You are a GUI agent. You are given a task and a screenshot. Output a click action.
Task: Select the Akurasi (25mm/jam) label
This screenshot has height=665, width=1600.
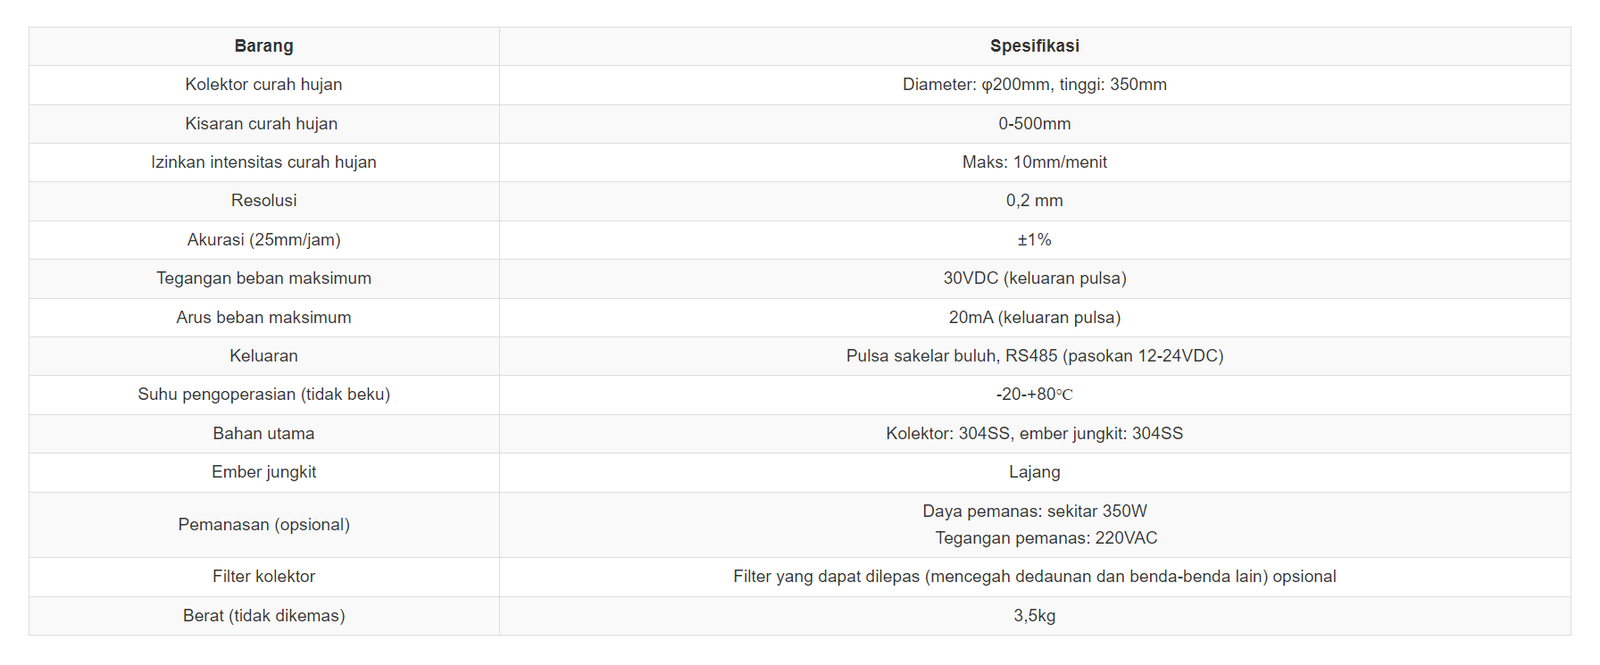264,240
